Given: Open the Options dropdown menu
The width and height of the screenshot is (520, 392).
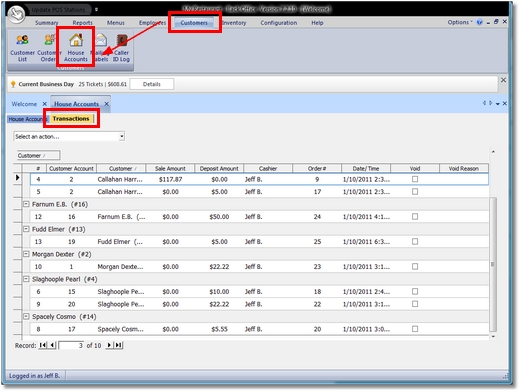Looking at the screenshot, I should click(x=460, y=22).
